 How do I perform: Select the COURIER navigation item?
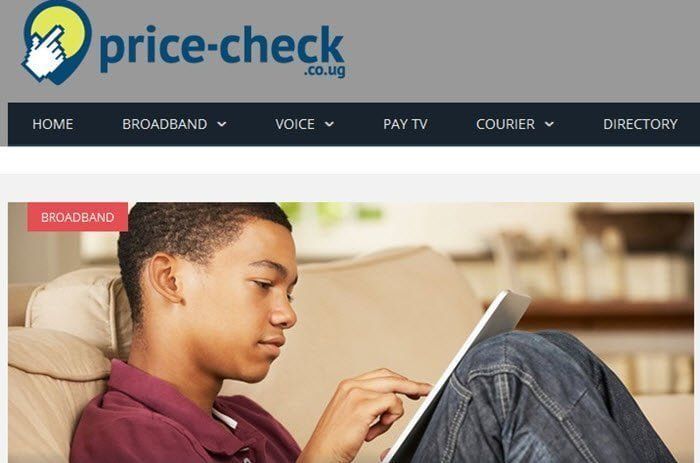point(505,124)
